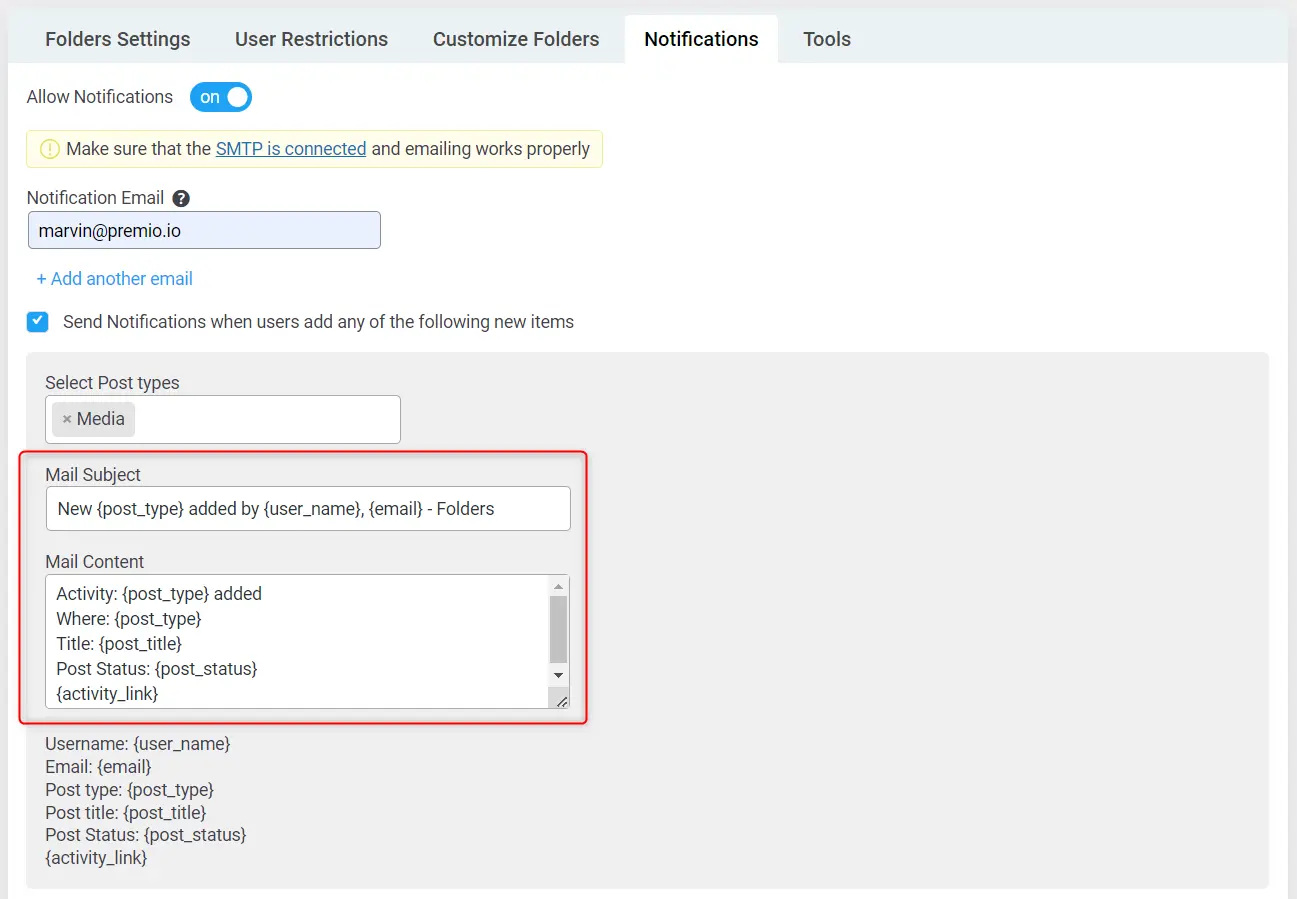Click the Mail Content scrollbar thumb
The image size is (1297, 899).
[558, 629]
